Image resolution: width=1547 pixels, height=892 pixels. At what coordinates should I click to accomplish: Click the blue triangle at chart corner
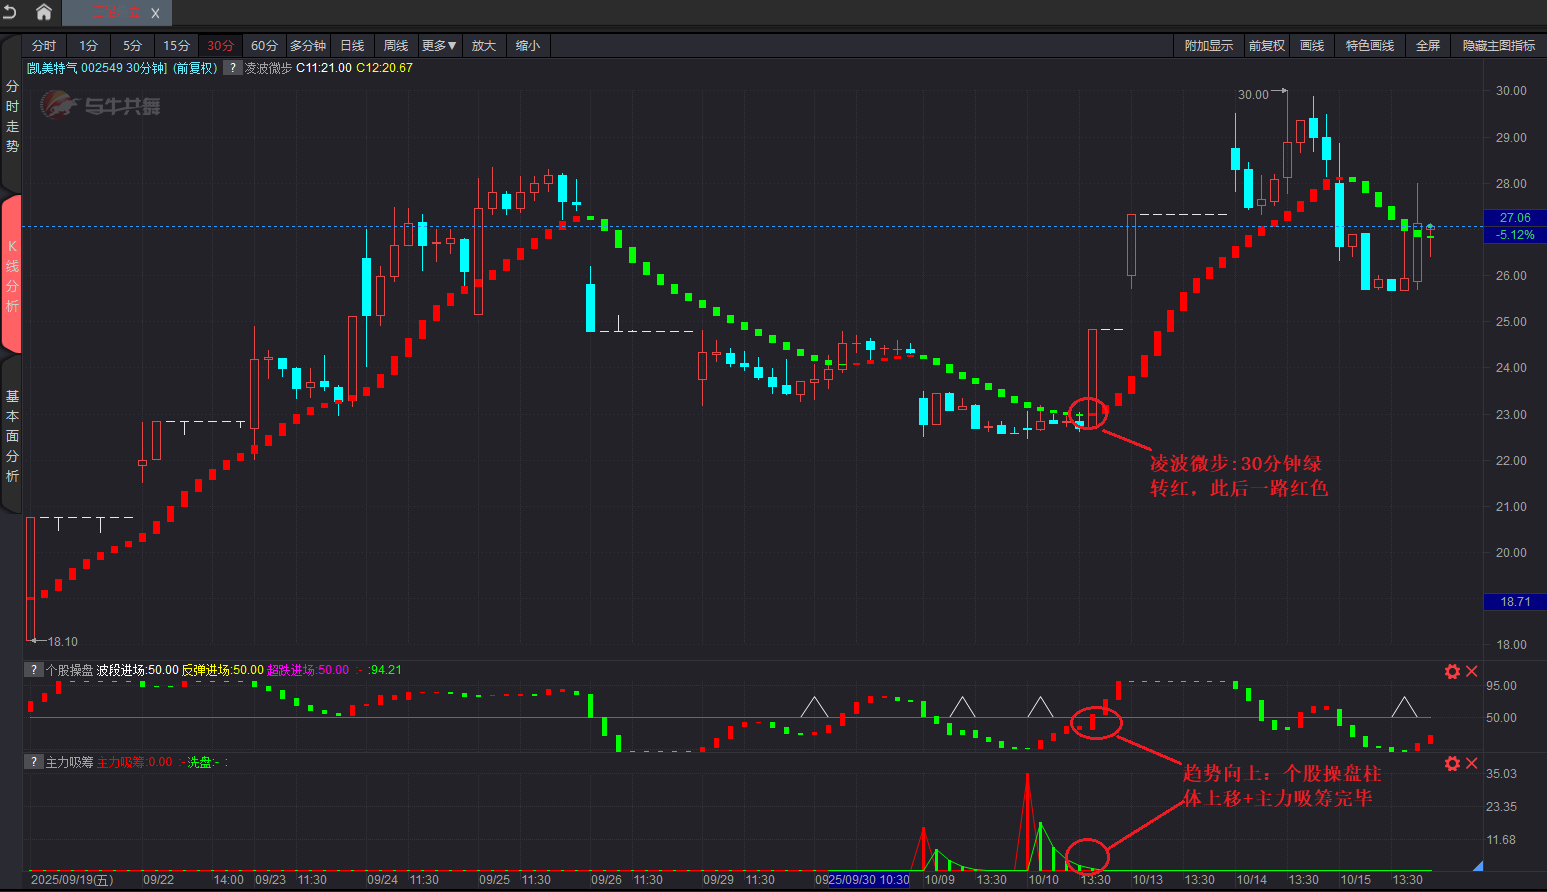click(x=1477, y=865)
